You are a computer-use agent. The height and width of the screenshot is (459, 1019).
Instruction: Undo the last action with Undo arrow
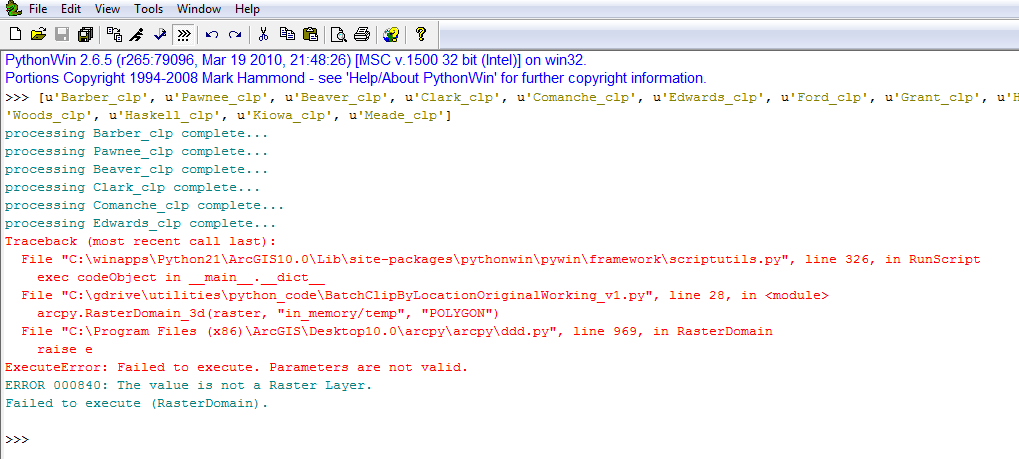point(212,34)
